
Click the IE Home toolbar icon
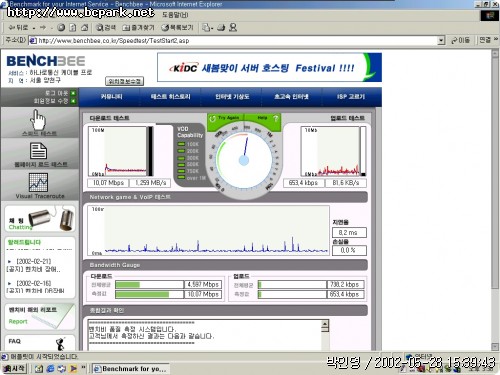85,28
